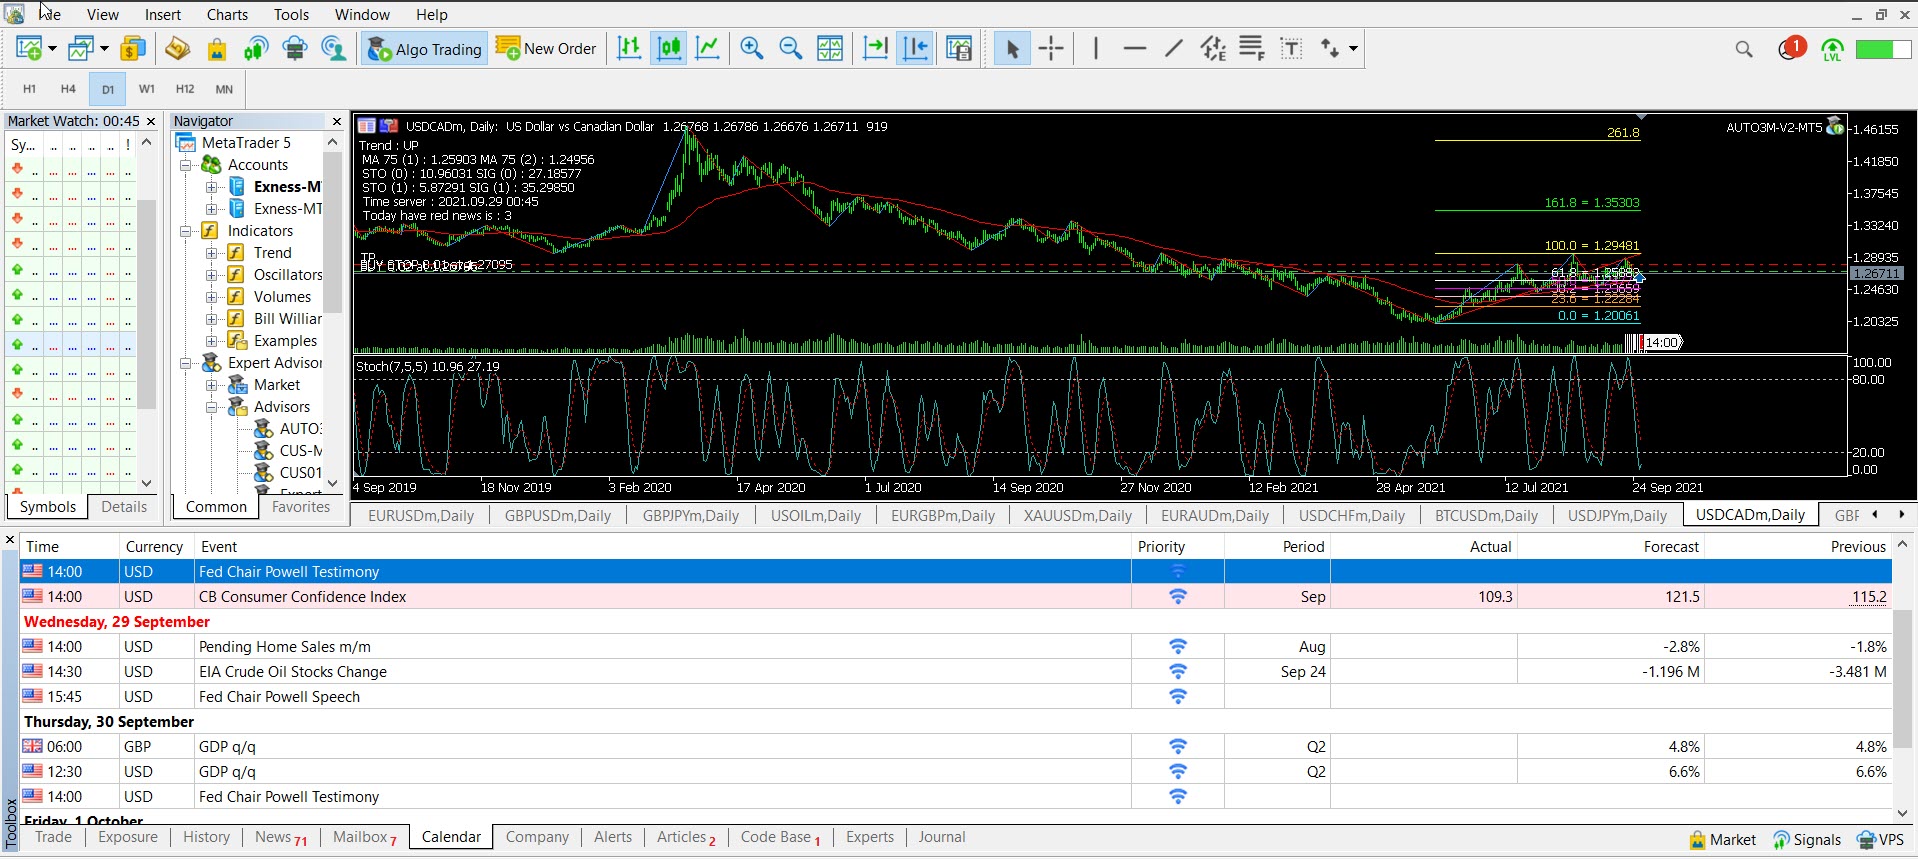The height and width of the screenshot is (859, 1918).
Task: Open the VPS cloud hosting icon
Action: pos(295,48)
